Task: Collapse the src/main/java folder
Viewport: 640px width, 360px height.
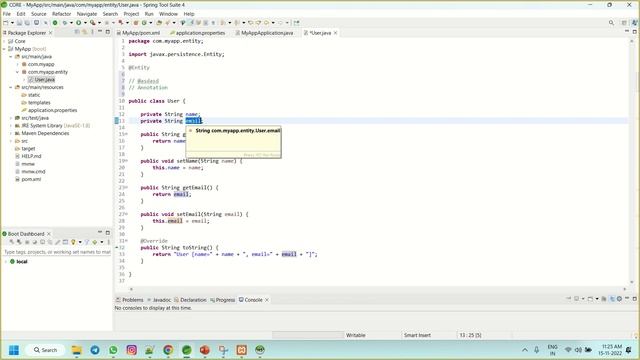Action: [x=11, y=57]
